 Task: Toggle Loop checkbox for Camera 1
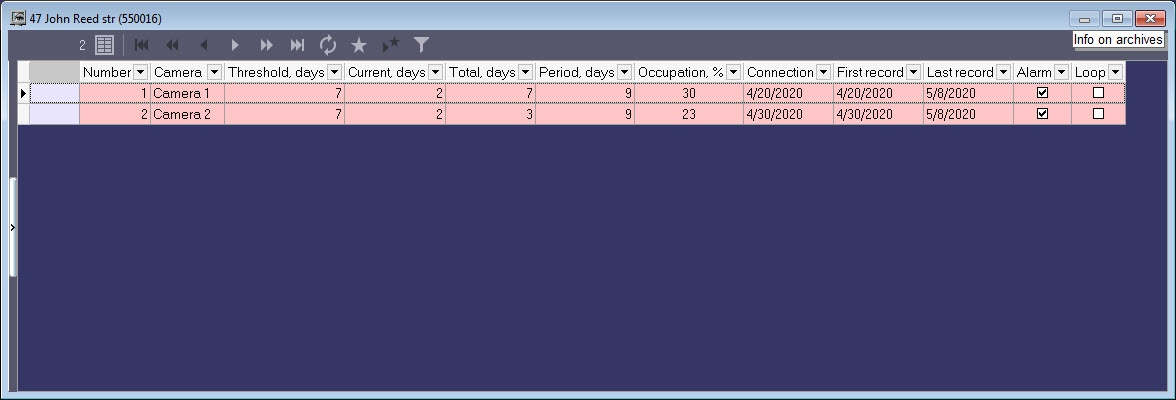tap(1098, 92)
